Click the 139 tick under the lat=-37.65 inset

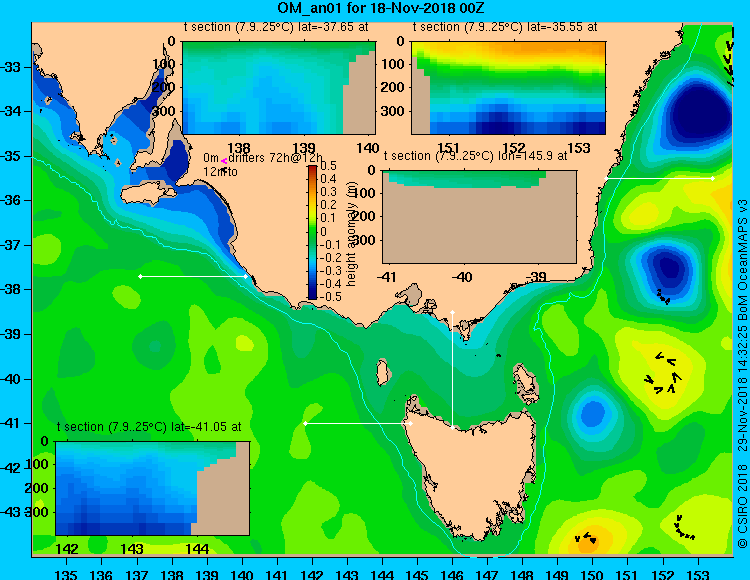click(305, 148)
